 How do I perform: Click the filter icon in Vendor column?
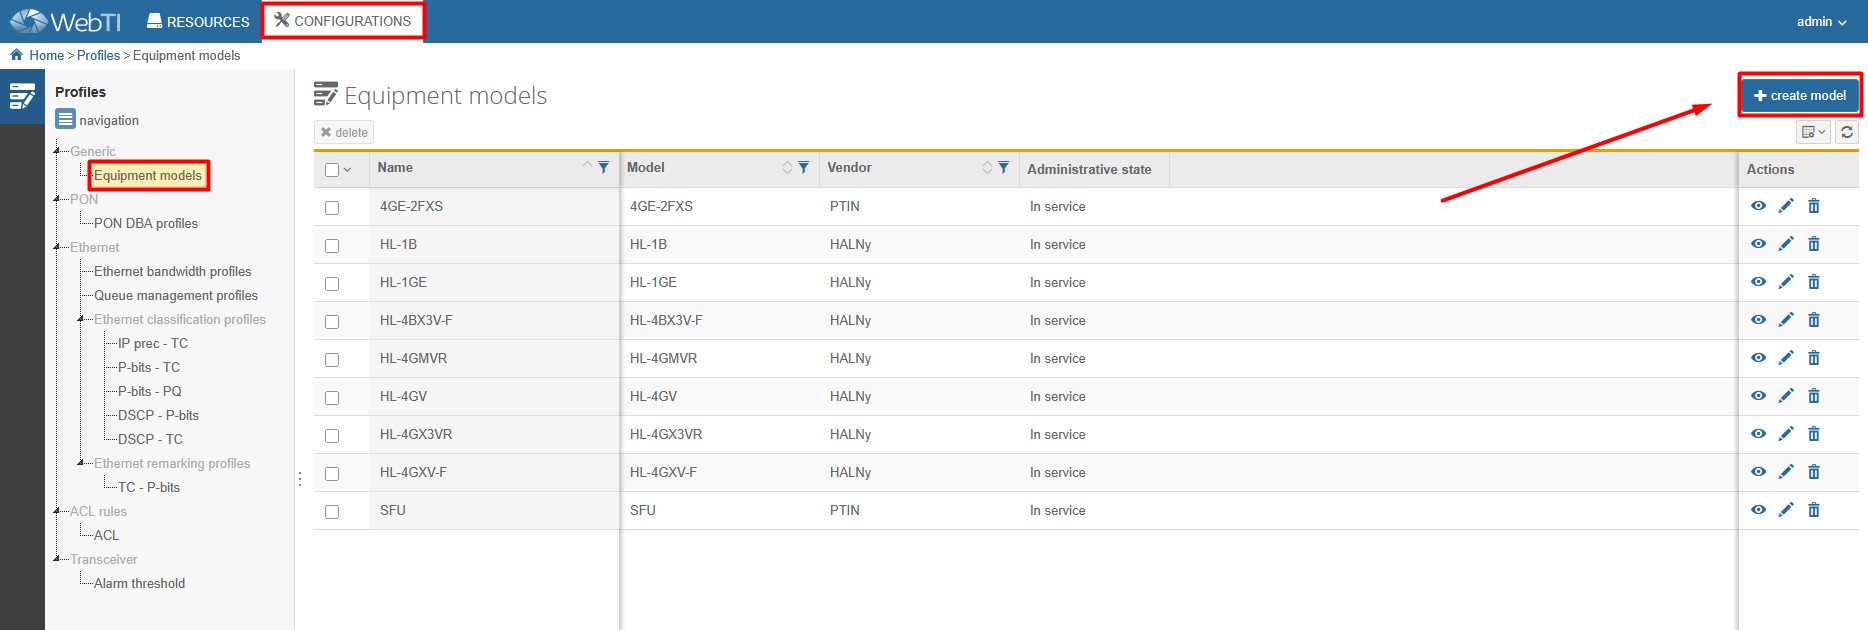[x=1003, y=168]
